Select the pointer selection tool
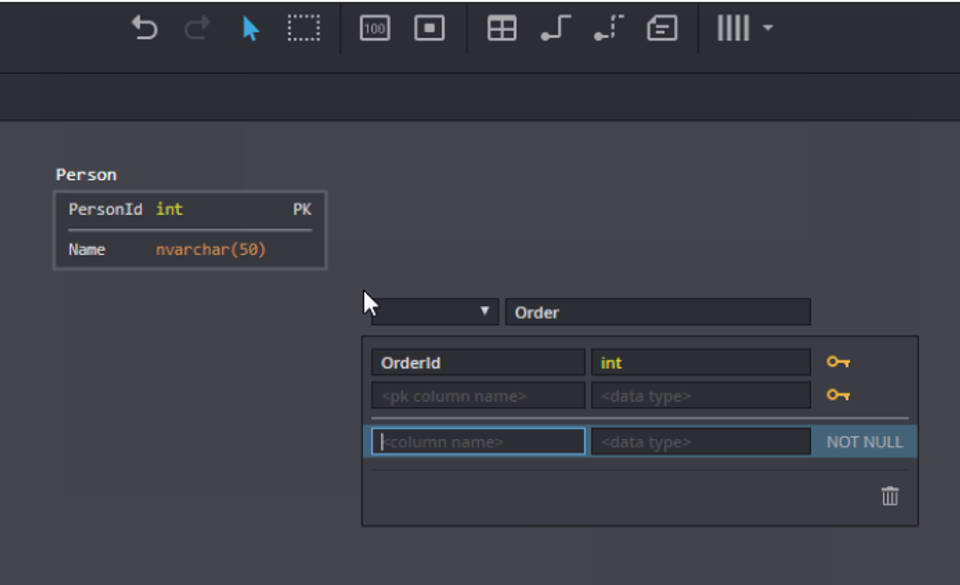The height and width of the screenshot is (585, 960). click(x=250, y=29)
